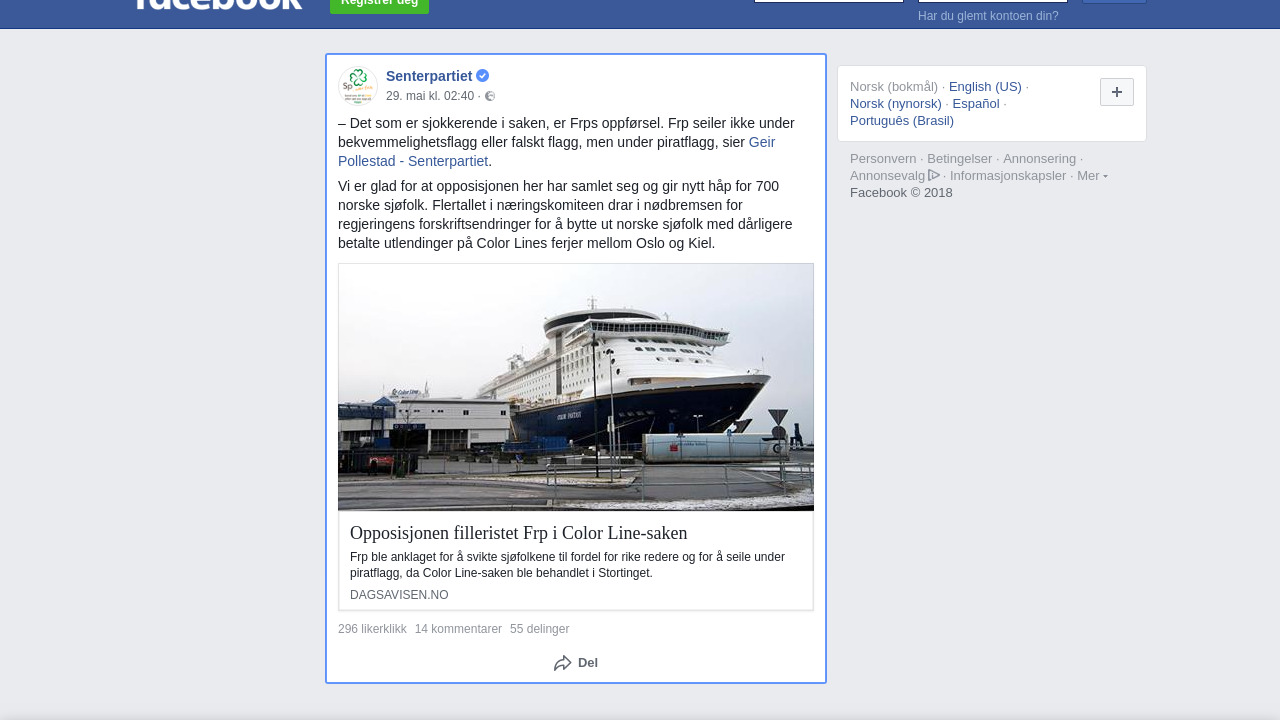Screen dimensions: 1280x720
Task: Open 14 kommentarer
Action: pos(458,629)
